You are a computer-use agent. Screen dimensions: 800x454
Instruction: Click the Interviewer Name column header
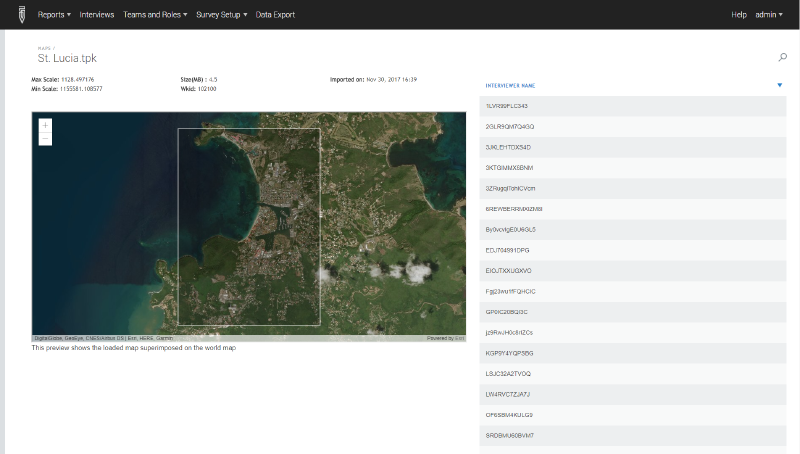(x=510, y=86)
